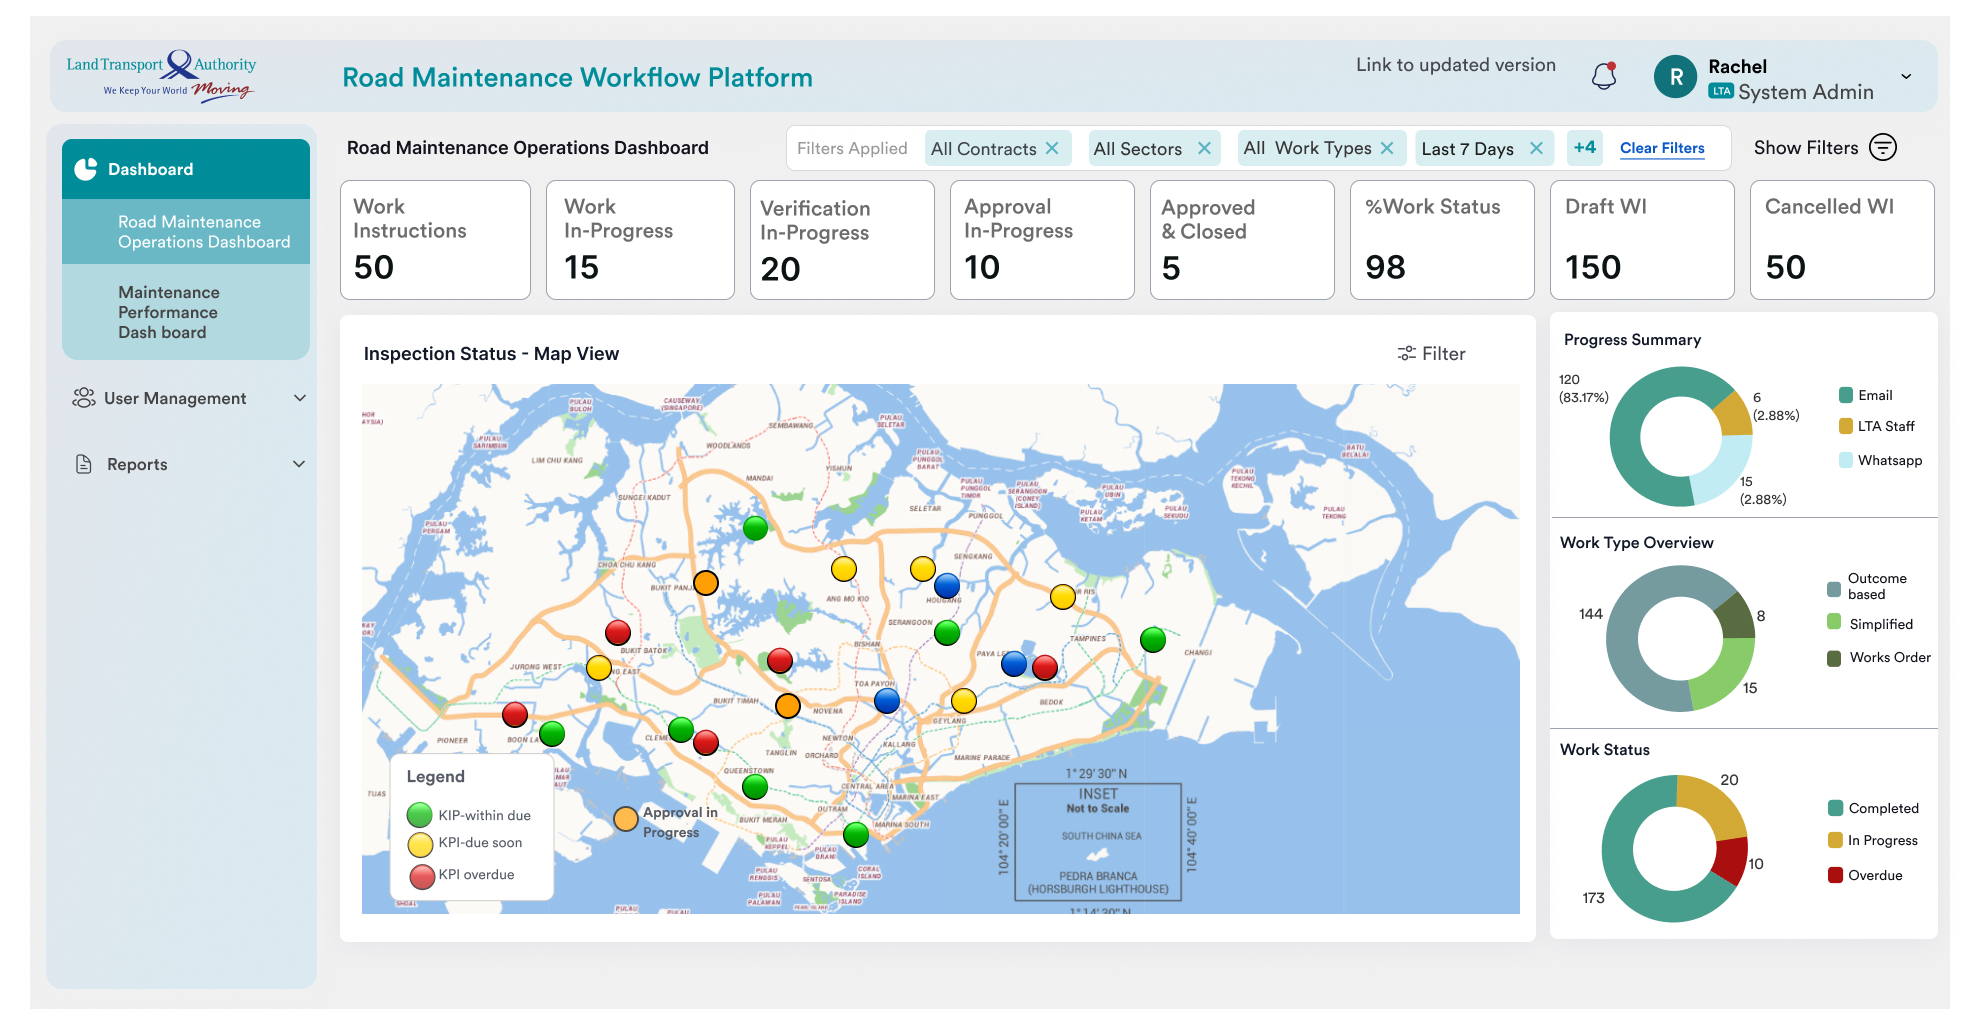Viewport: 1988px width, 1029px height.
Task: Toggle Completed series in Work Status legend
Action: tap(1874, 808)
